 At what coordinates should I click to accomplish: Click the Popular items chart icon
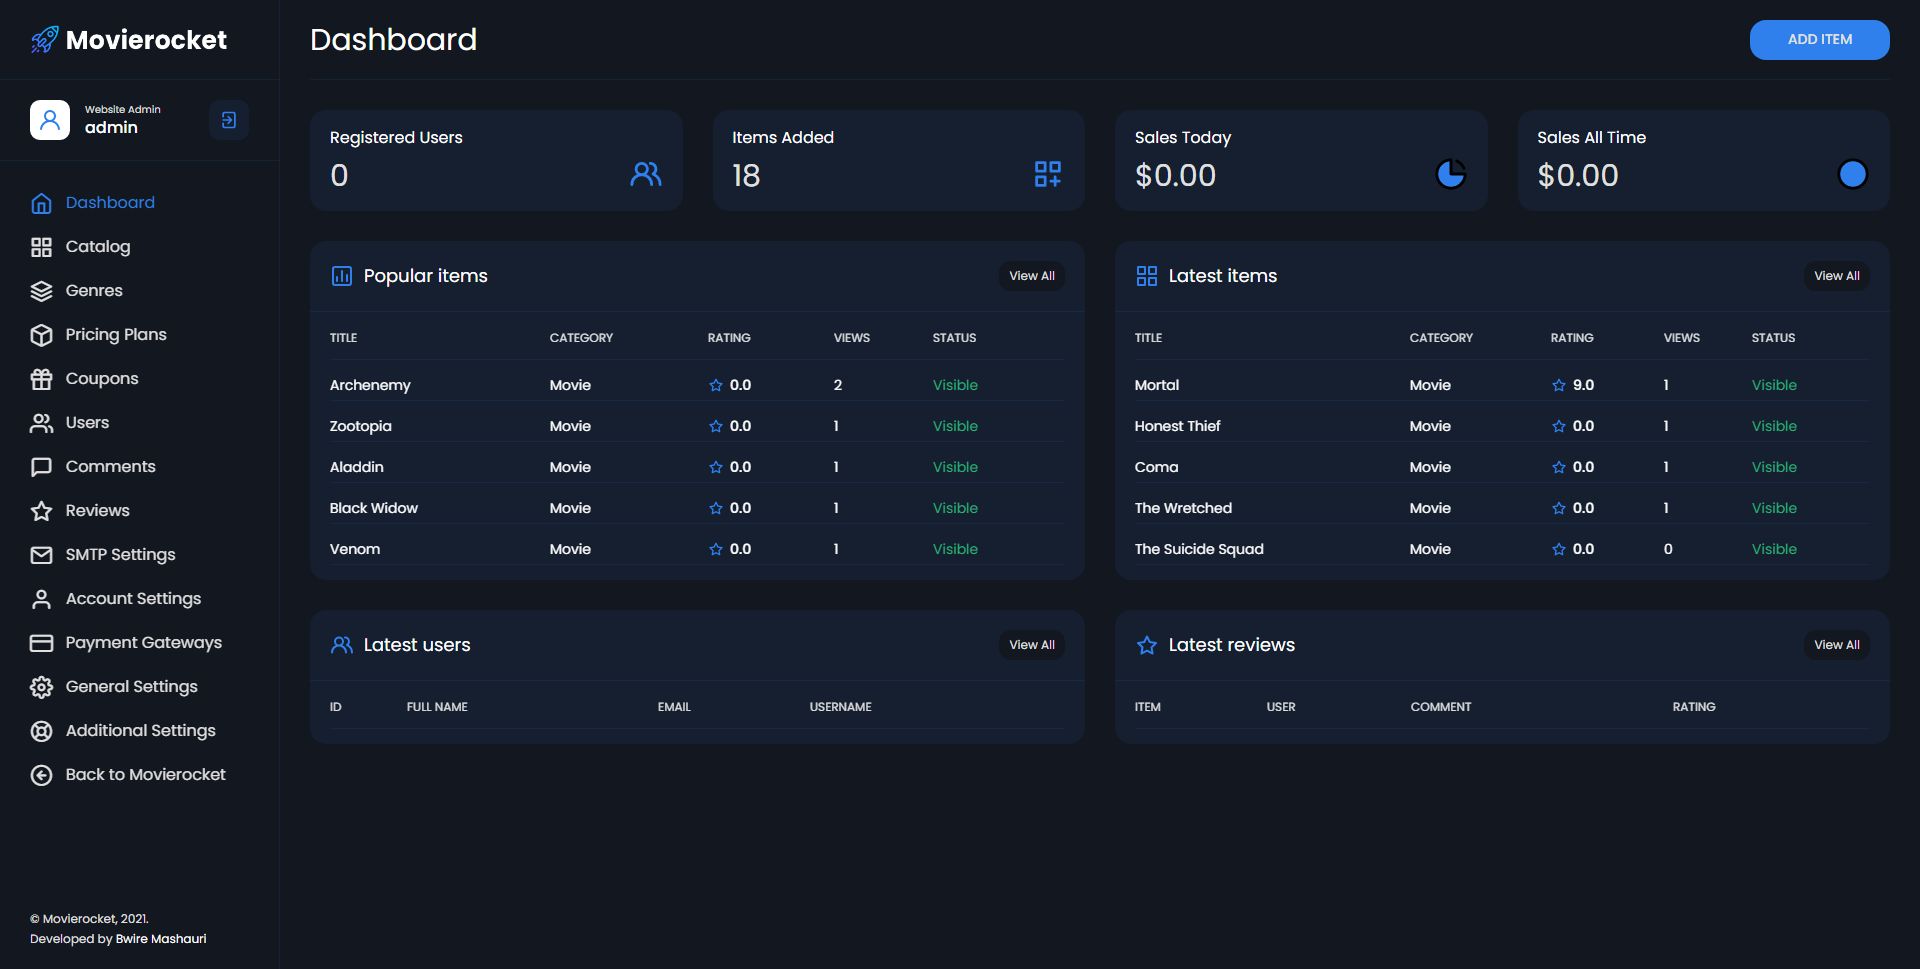(341, 276)
